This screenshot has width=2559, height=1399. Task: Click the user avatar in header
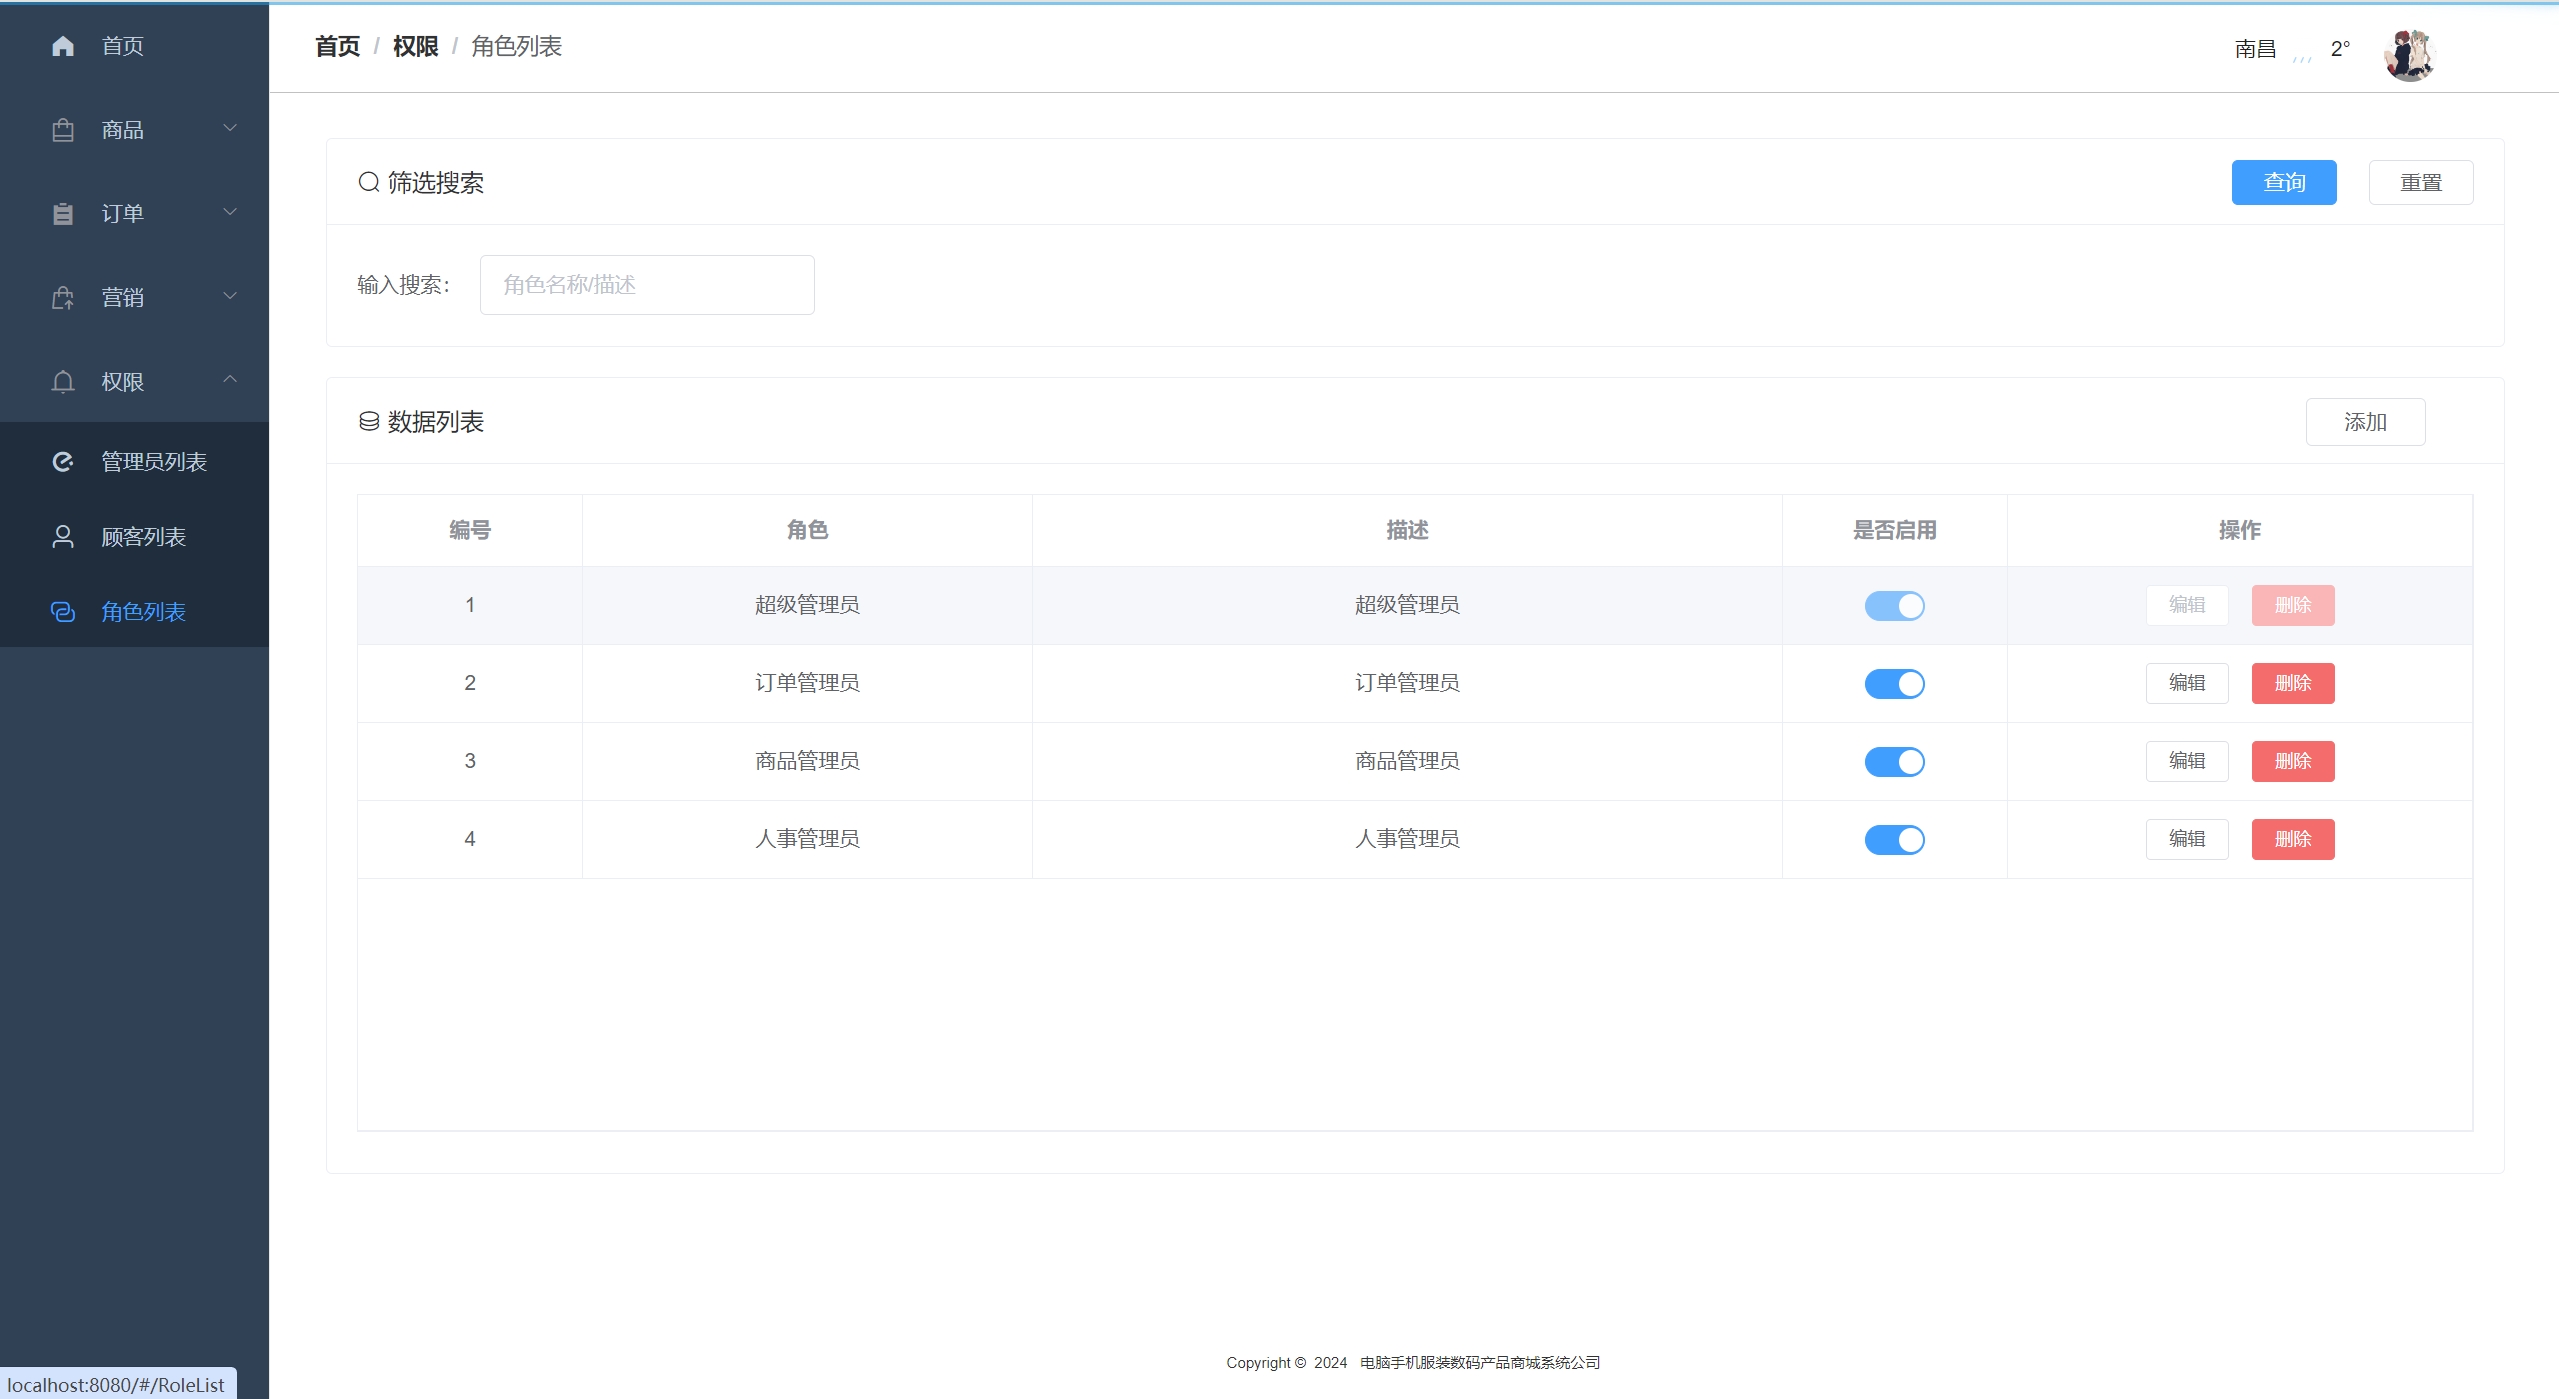[x=2408, y=54]
